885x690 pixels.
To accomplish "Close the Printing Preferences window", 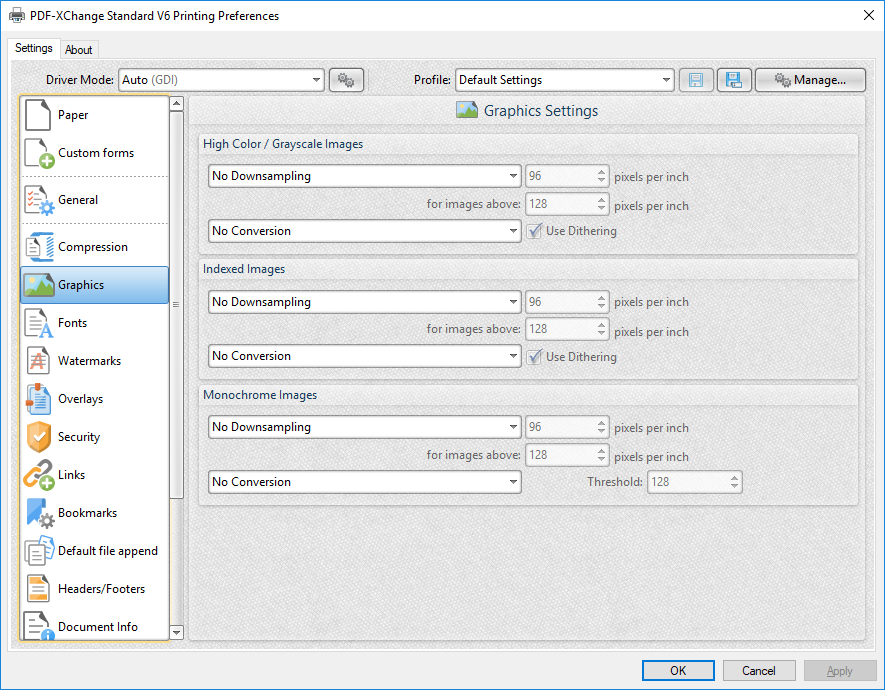I will [x=869, y=15].
